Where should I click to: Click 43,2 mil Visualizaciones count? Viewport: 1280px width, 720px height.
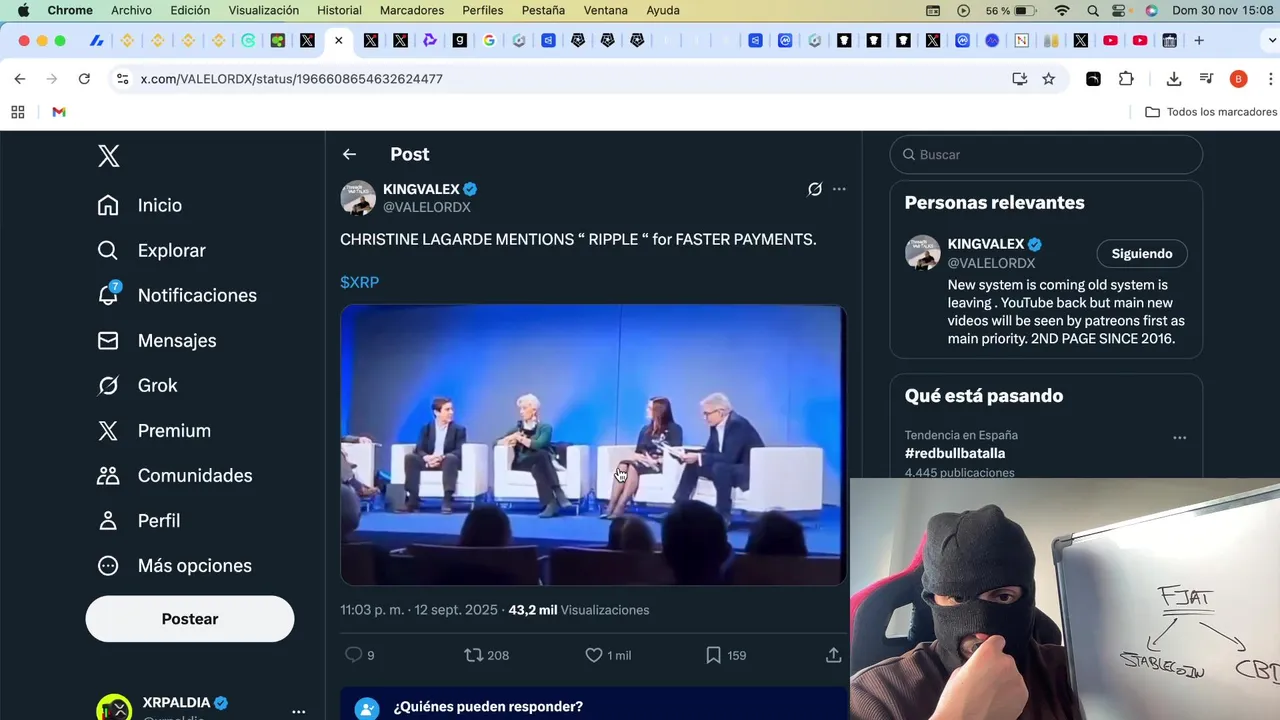578,610
